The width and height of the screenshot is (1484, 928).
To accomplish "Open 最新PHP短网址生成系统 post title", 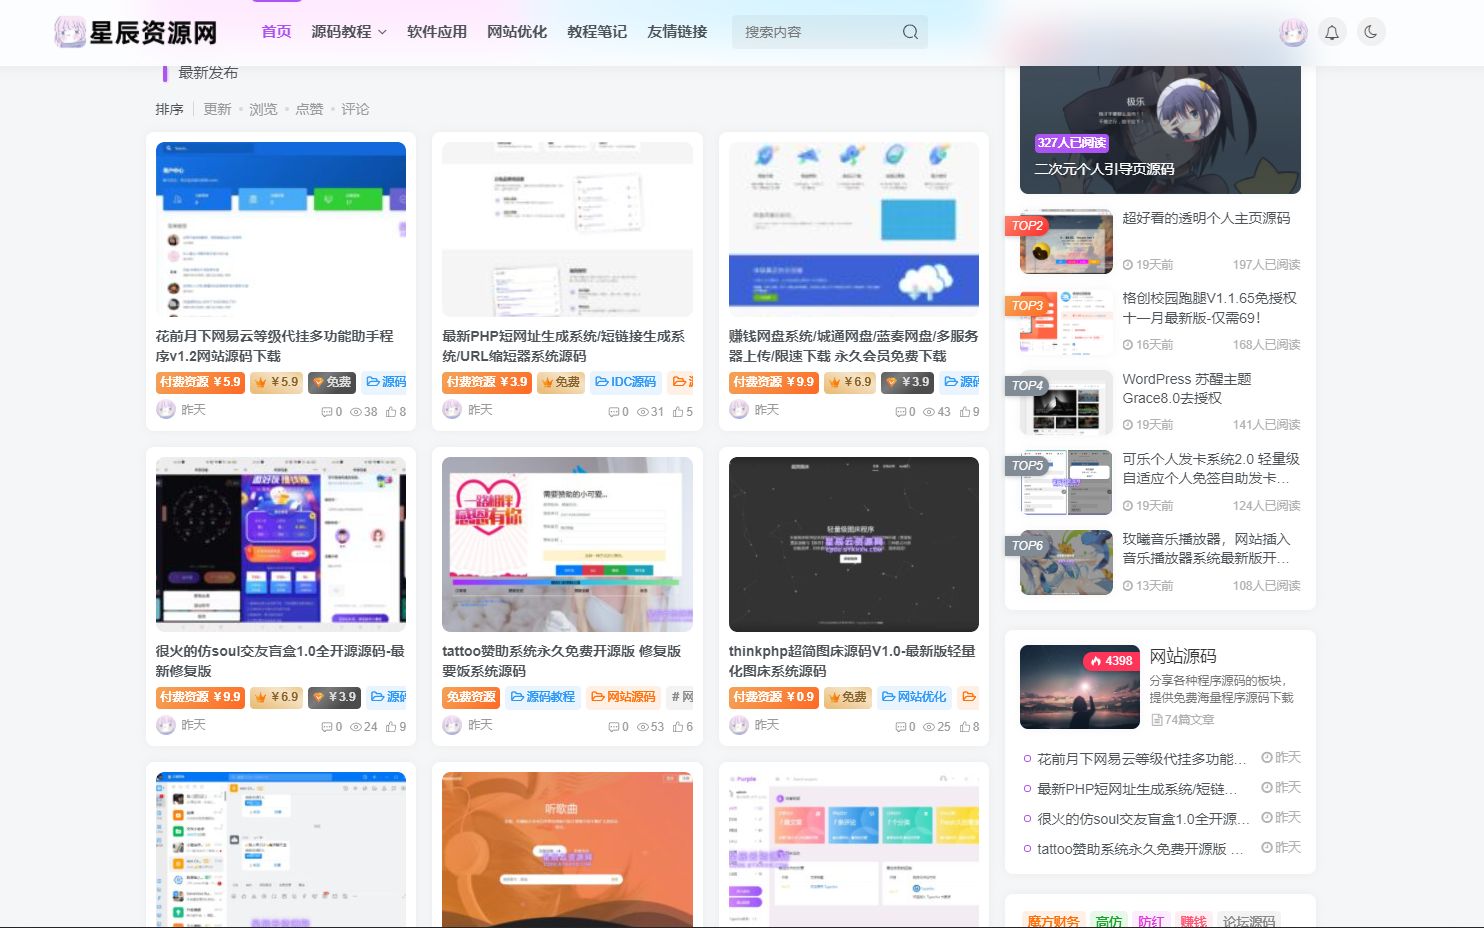I will [564, 346].
